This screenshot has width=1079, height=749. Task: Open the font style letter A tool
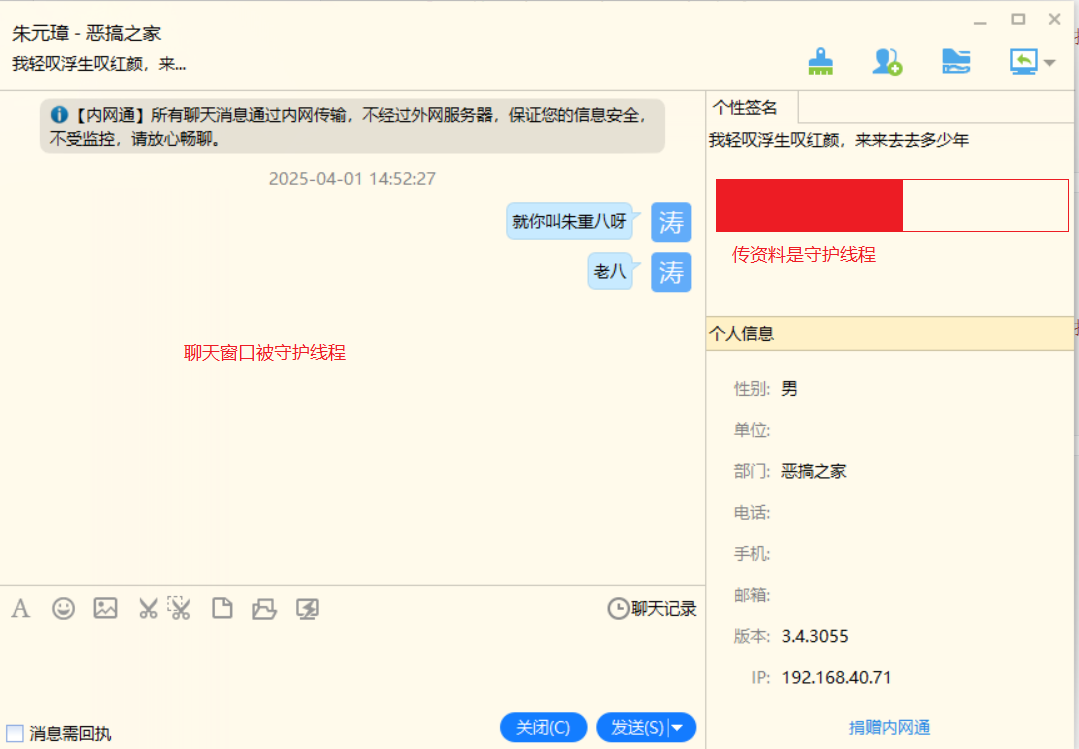click(x=21, y=608)
